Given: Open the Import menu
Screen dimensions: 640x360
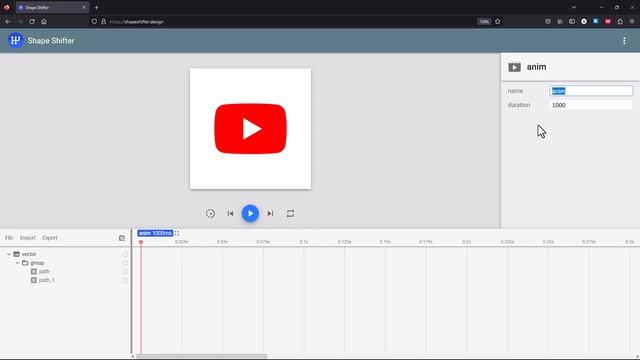Looking at the screenshot, I should 28,238.
